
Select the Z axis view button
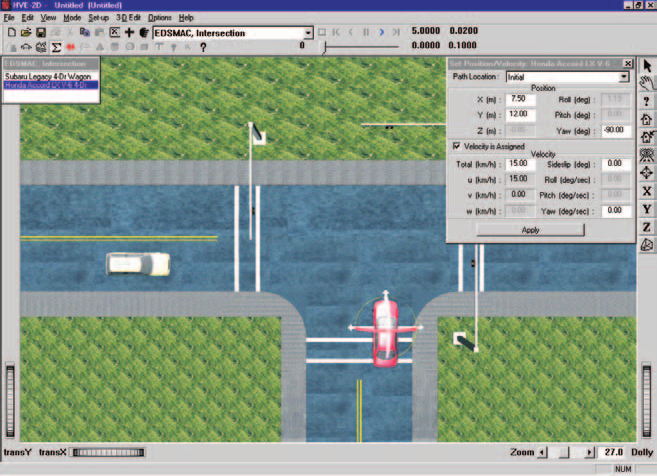[x=647, y=227]
